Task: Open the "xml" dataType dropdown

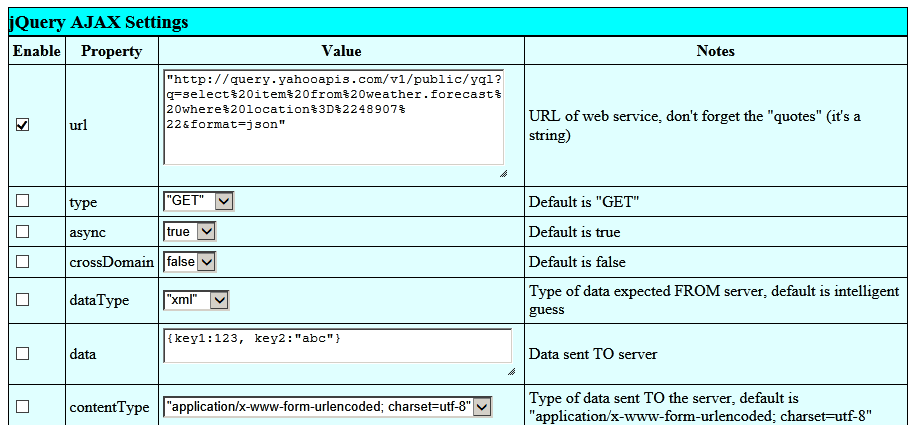Action: coord(196,300)
